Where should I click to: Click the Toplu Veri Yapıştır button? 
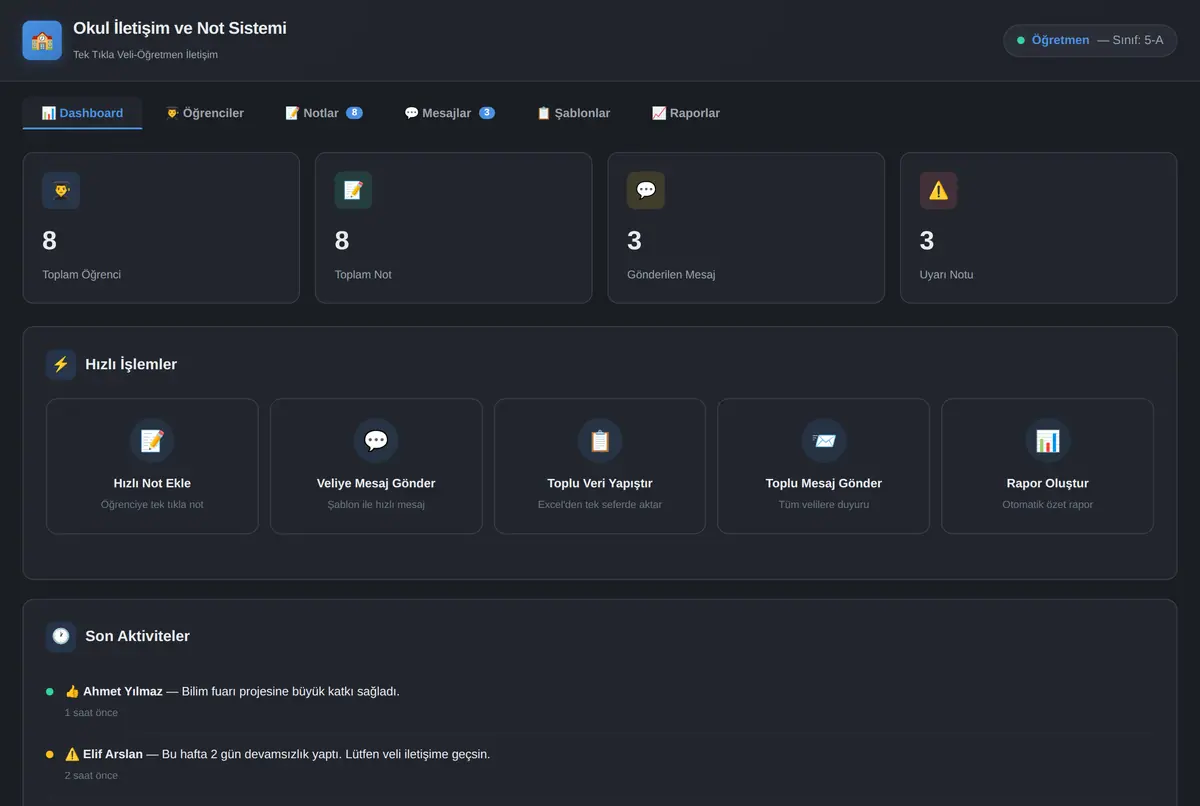pyautogui.click(x=600, y=466)
